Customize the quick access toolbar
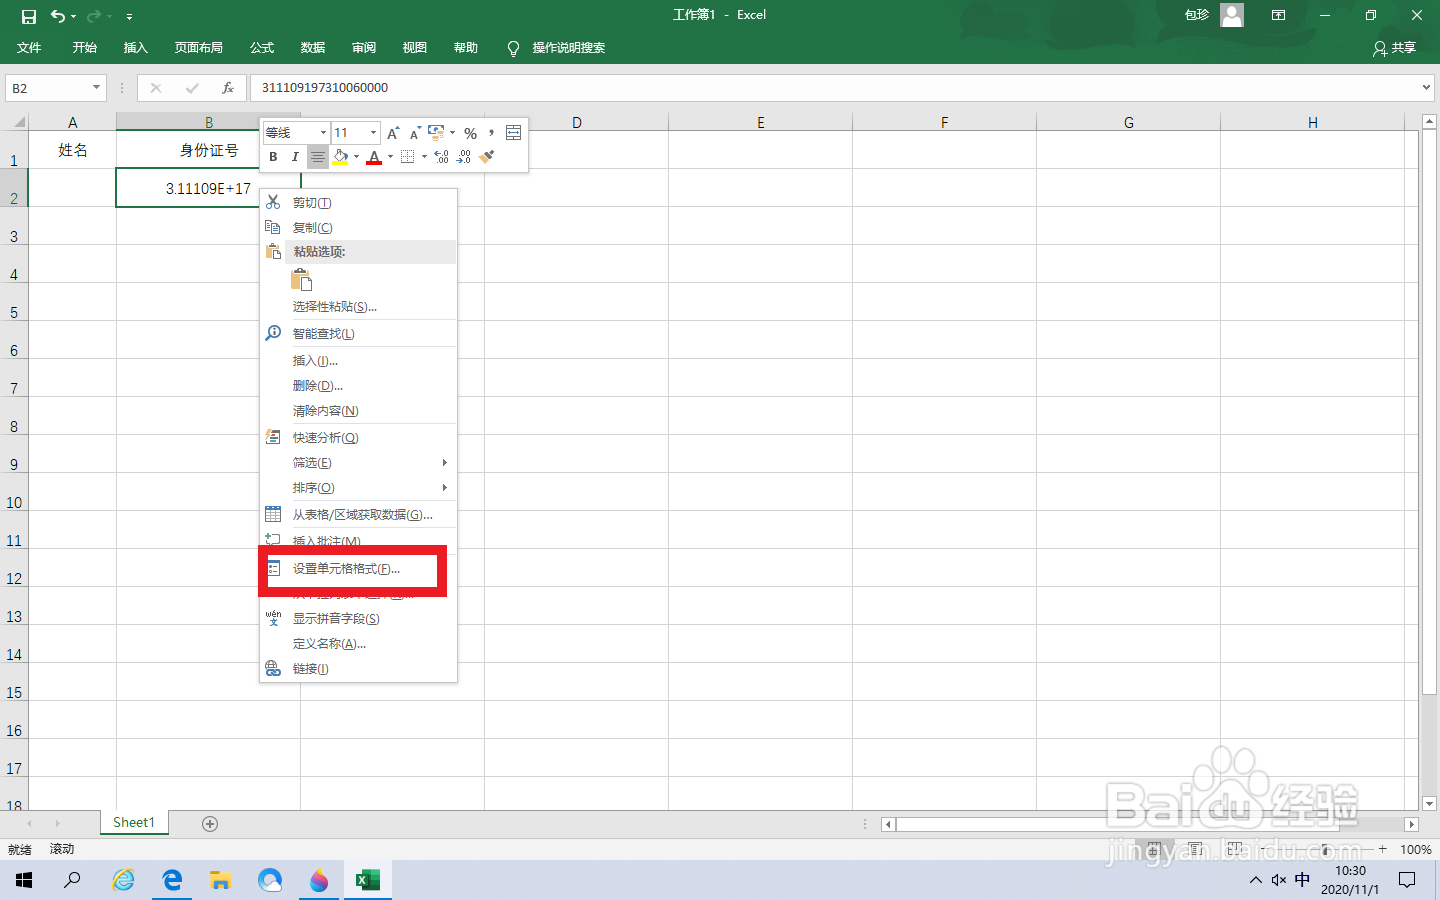1440x900 pixels. [x=129, y=17]
